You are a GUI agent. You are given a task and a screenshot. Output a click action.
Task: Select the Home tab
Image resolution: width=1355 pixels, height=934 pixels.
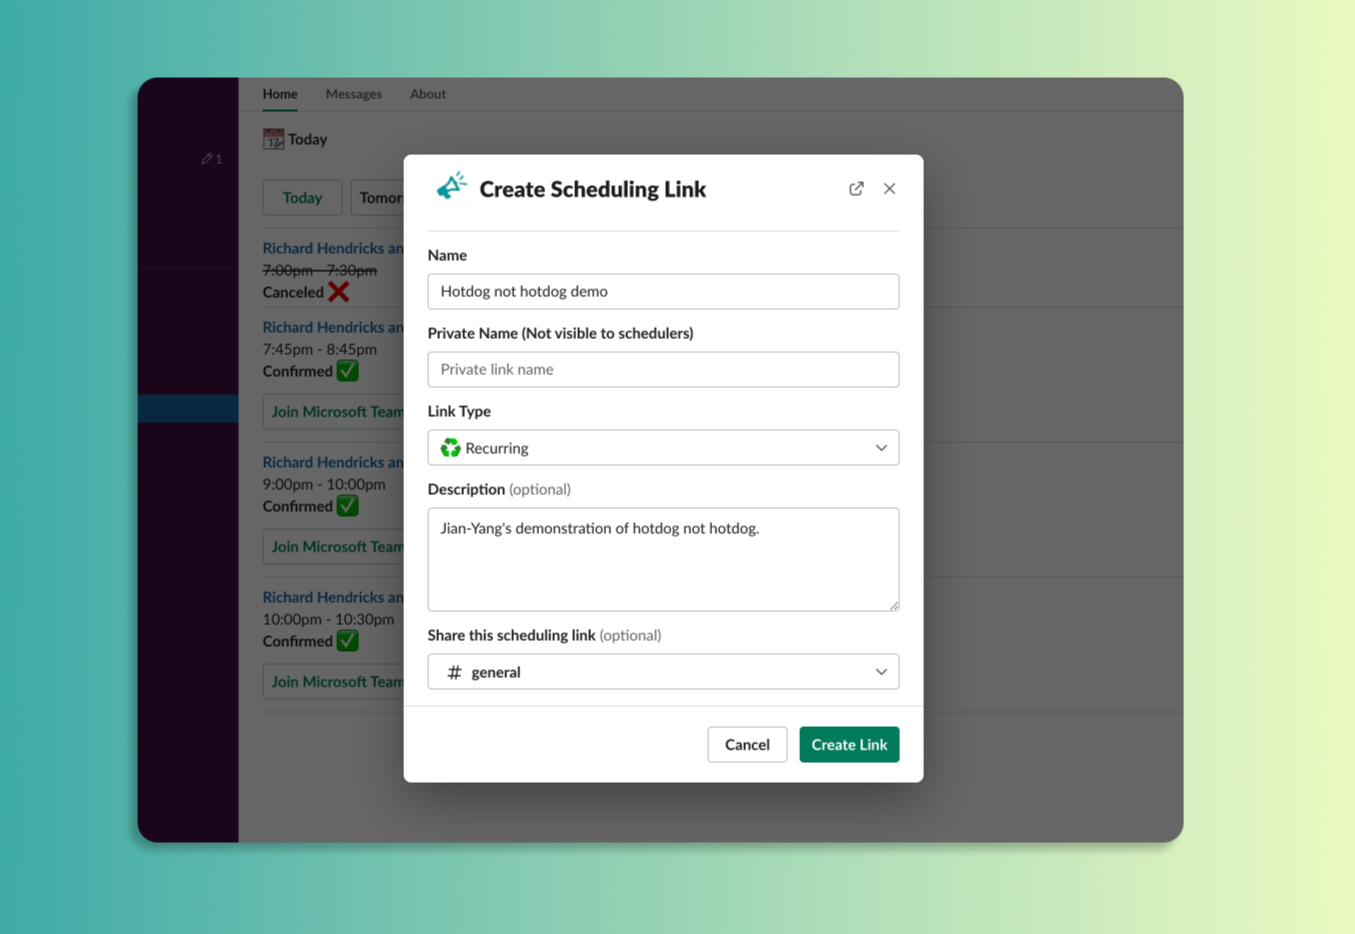[280, 94]
